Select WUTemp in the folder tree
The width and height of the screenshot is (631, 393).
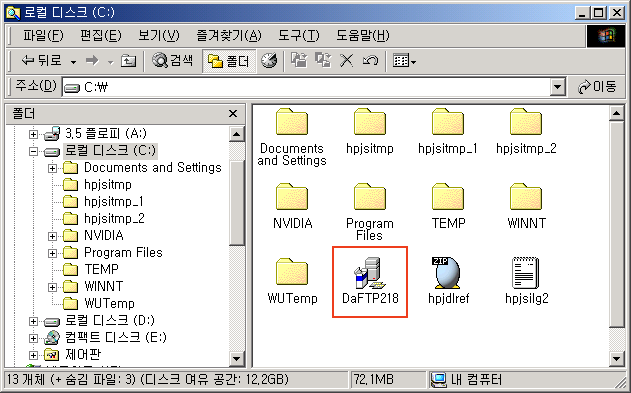pos(109,303)
